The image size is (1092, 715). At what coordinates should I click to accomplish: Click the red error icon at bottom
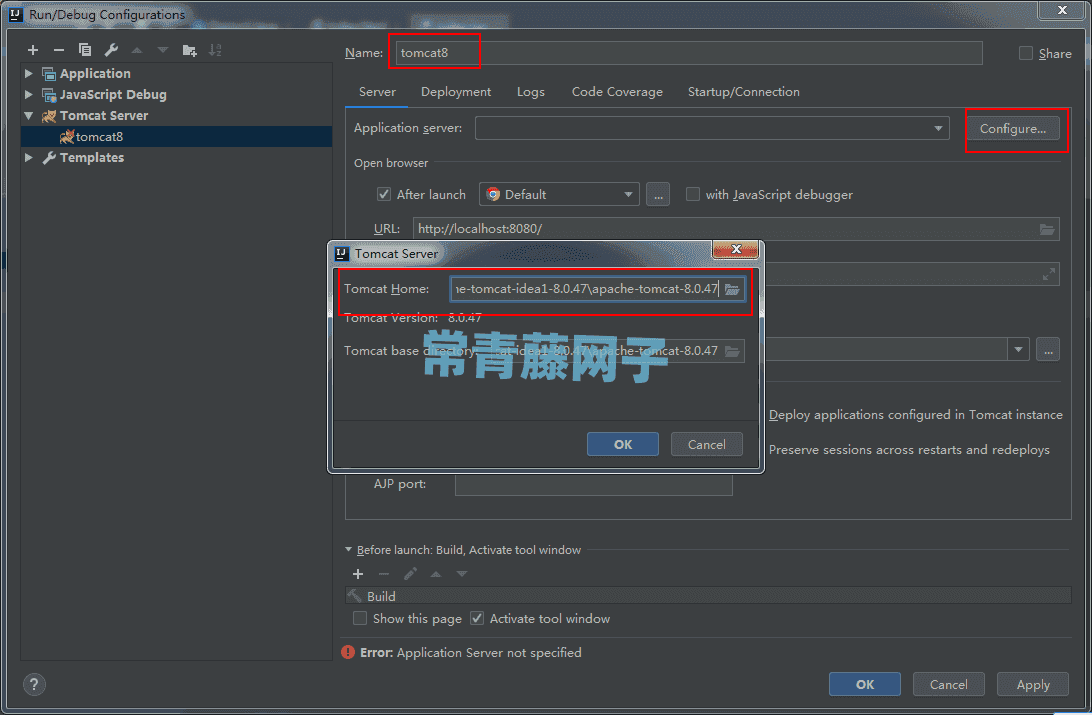(x=348, y=652)
